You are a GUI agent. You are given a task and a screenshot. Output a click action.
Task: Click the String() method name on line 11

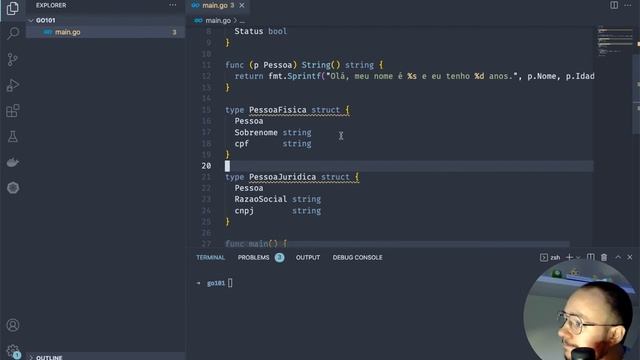[316, 65]
